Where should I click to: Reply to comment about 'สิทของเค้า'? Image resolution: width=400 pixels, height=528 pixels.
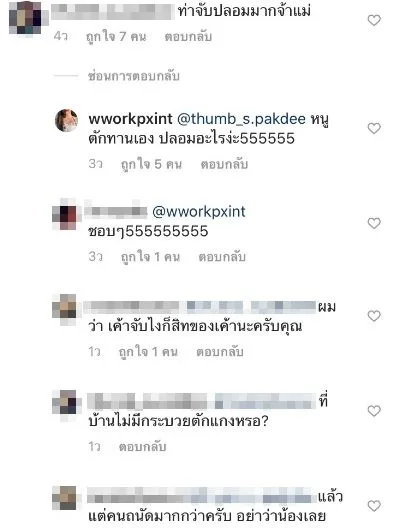tap(220, 352)
